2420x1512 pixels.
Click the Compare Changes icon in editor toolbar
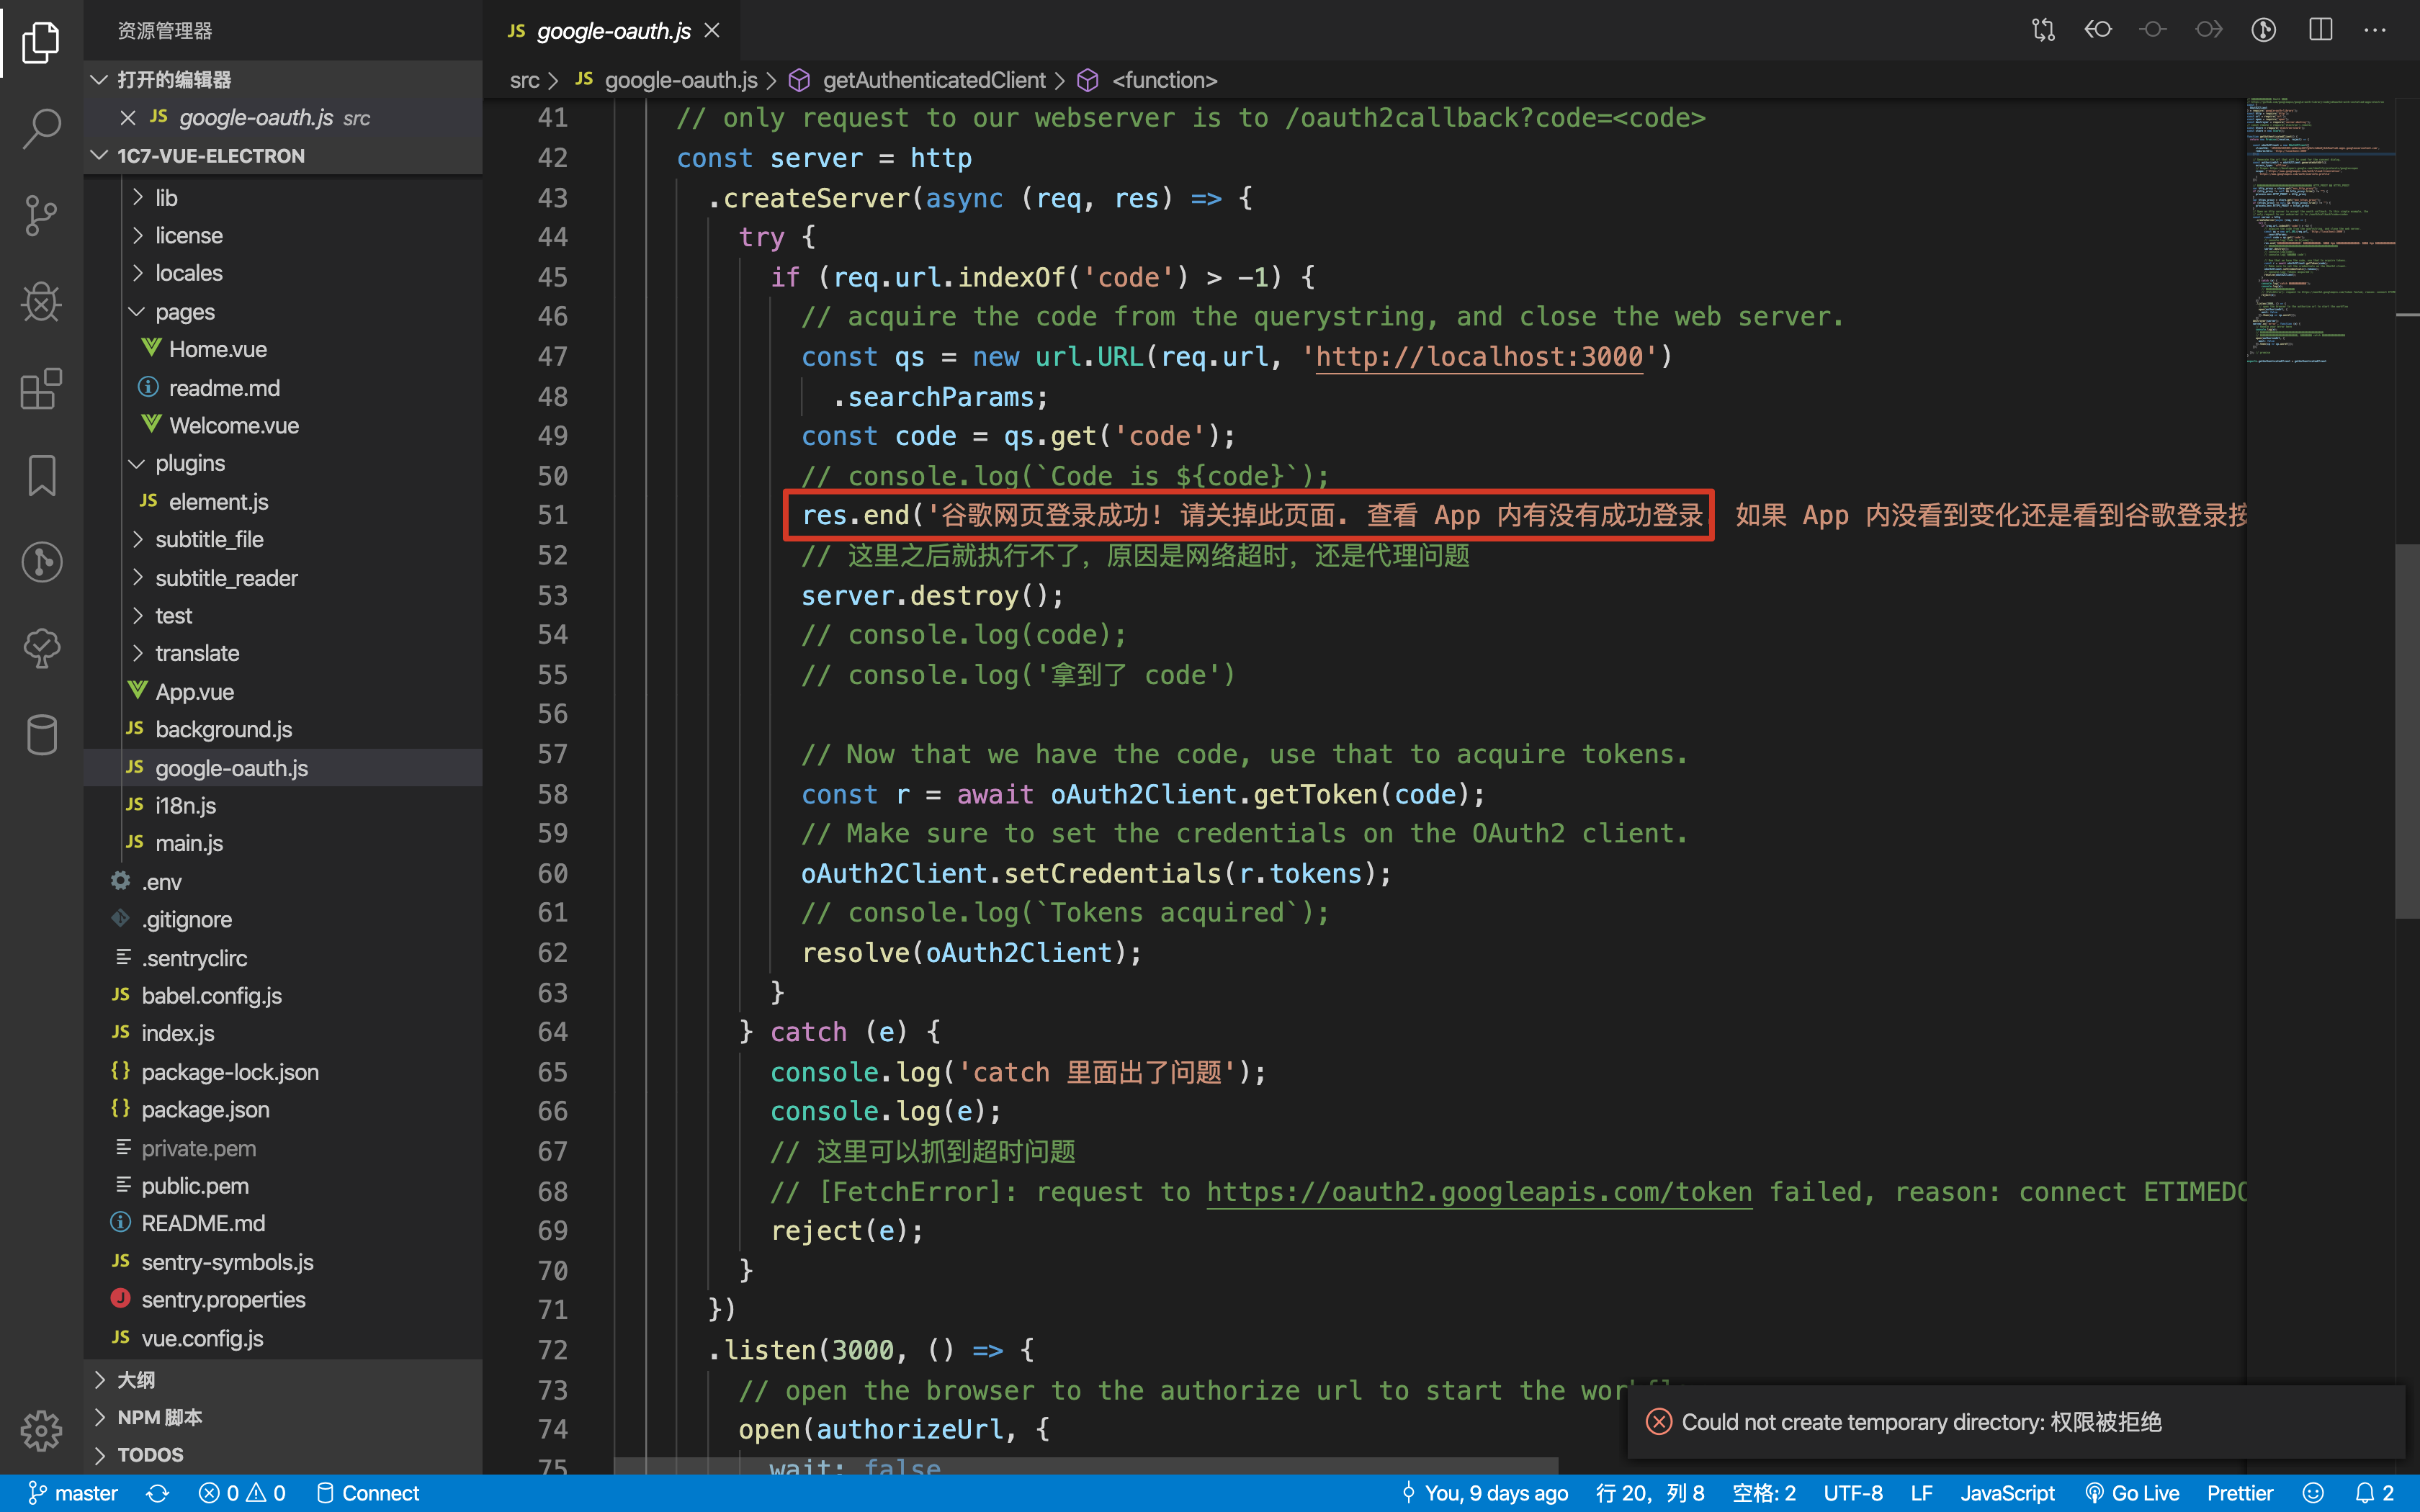2043,30
